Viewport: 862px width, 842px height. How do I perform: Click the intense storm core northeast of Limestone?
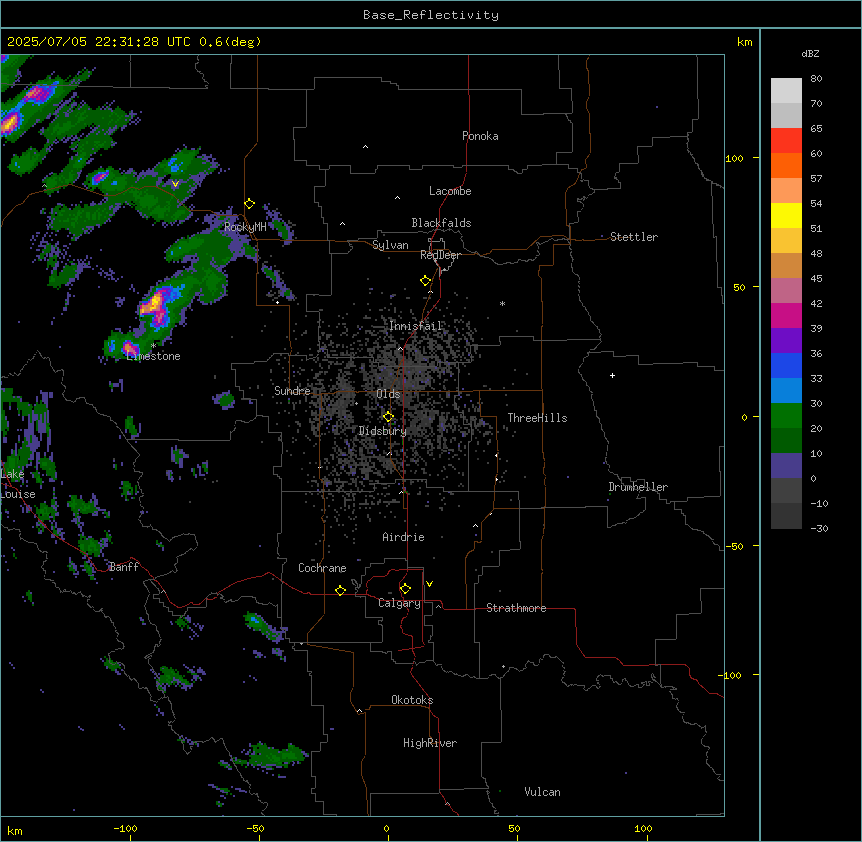click(x=154, y=306)
